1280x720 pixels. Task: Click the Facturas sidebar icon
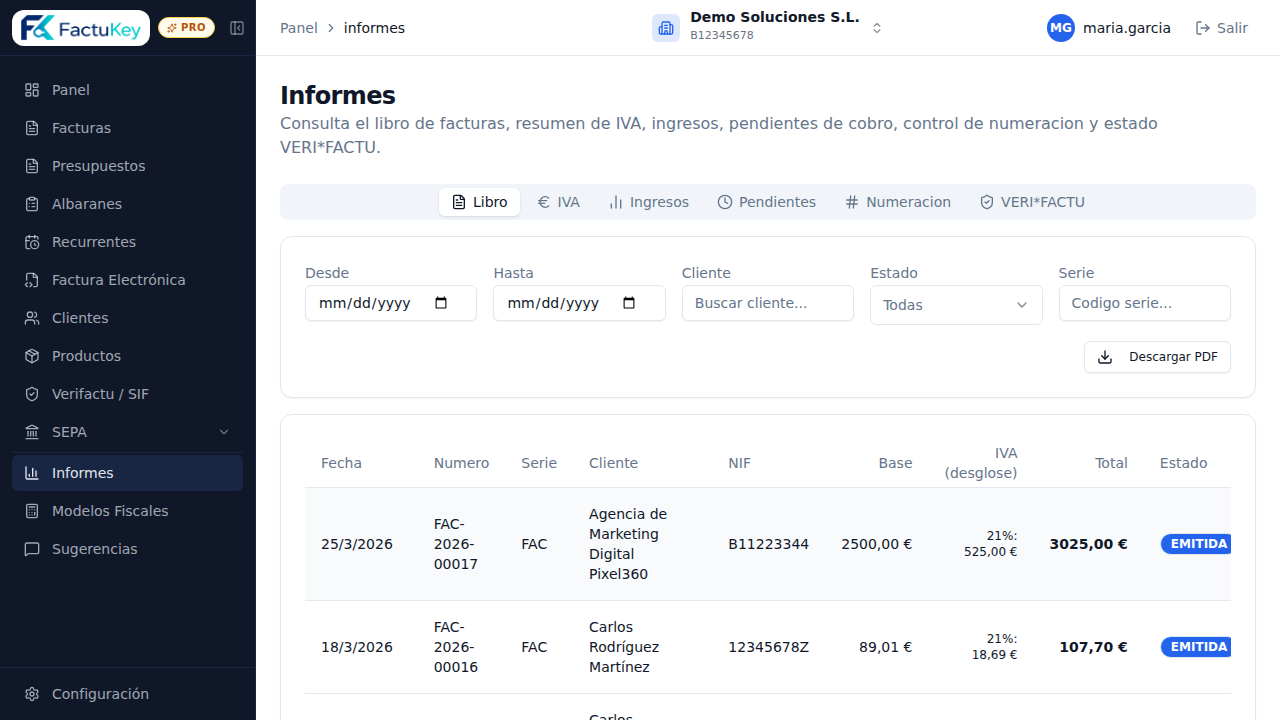coord(32,128)
